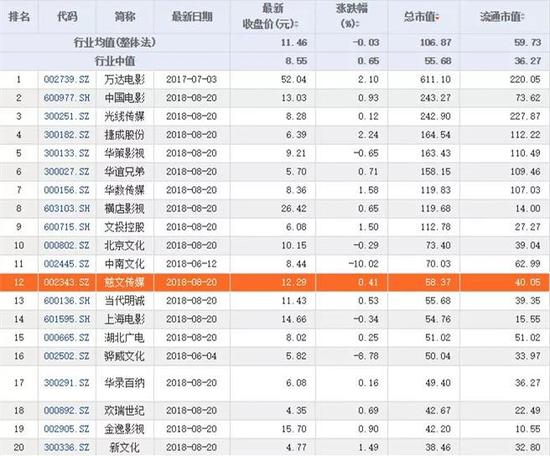The height and width of the screenshot is (456, 550).
Task: Select the name cell 北京文化
Action: pos(125,246)
